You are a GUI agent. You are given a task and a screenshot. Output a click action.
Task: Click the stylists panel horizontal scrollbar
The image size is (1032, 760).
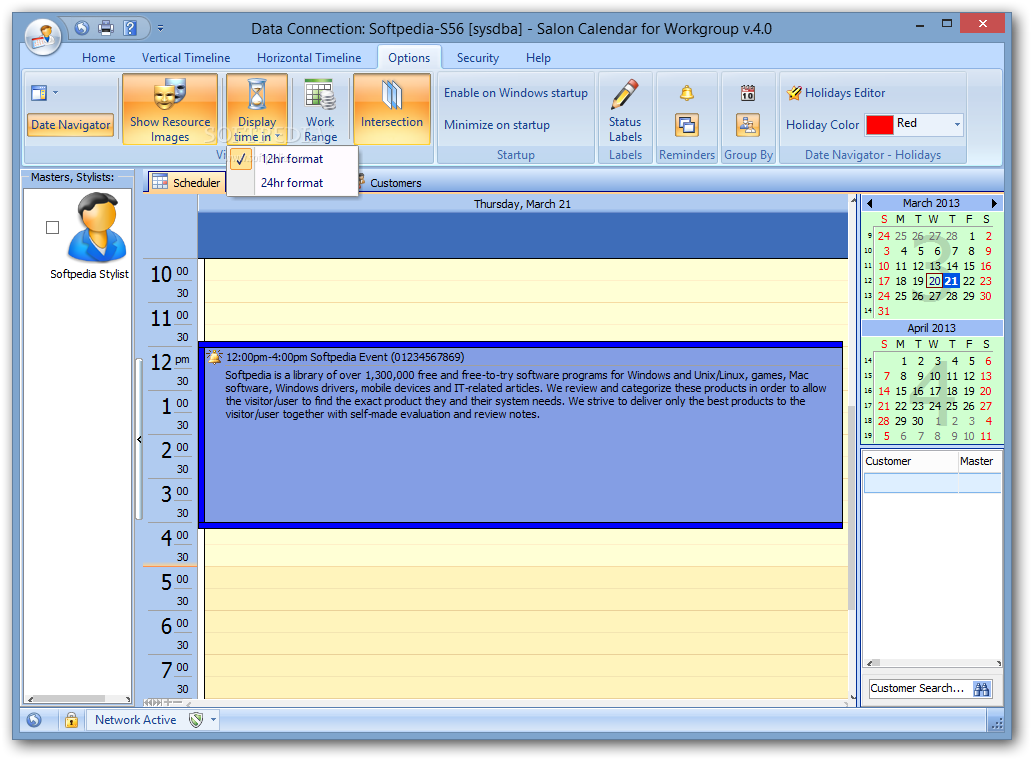pos(78,699)
